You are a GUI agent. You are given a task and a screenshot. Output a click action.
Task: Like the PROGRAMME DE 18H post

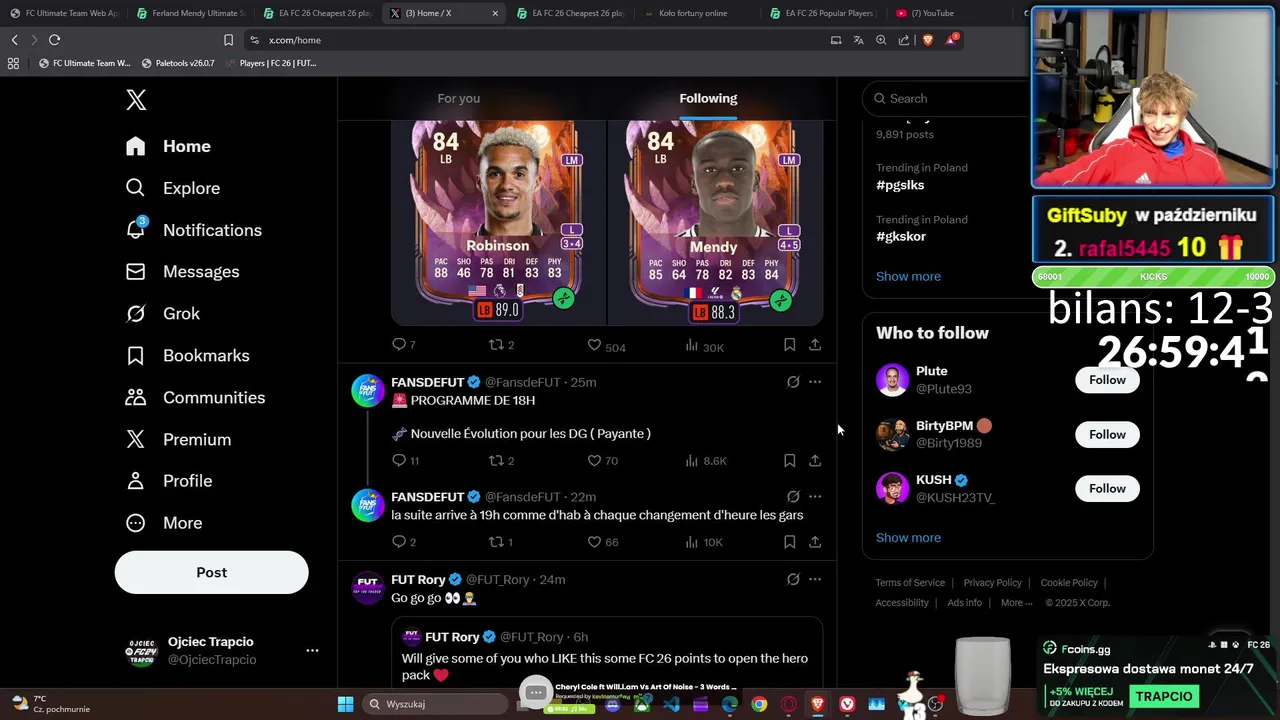point(602,460)
